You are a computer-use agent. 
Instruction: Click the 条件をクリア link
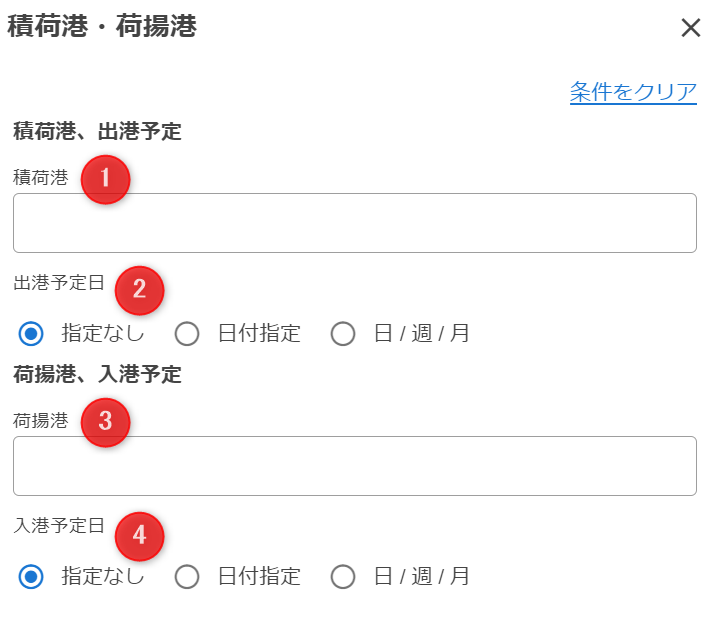click(x=633, y=92)
